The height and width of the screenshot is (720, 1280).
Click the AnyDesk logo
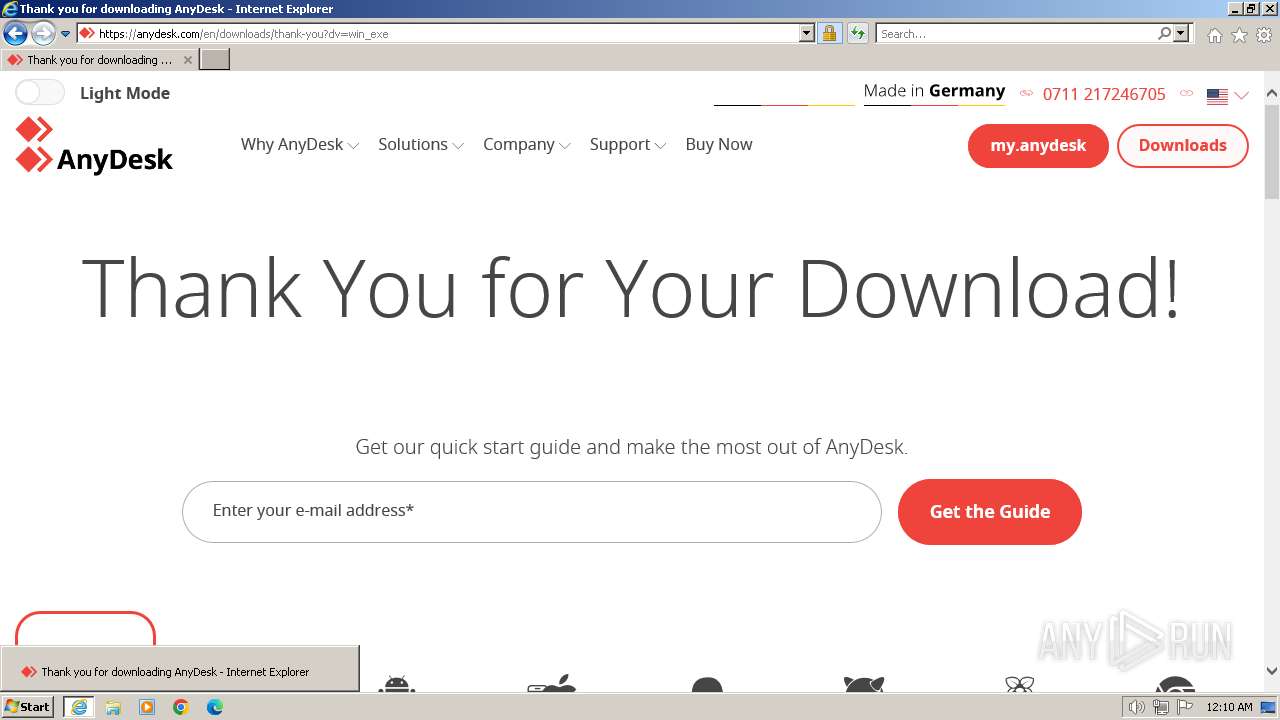coord(95,146)
